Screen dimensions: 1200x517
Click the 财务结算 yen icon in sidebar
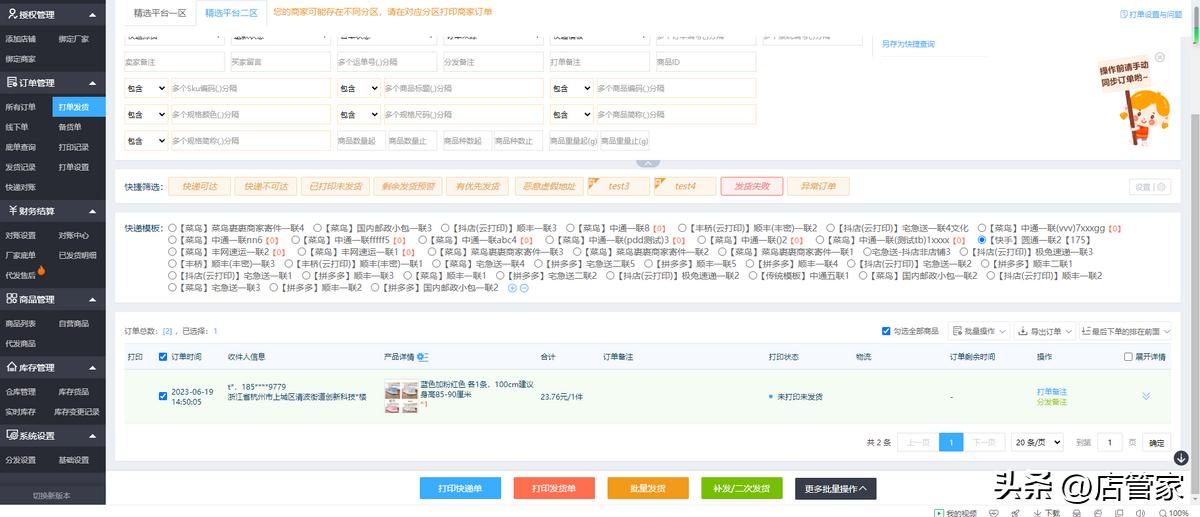point(11,211)
